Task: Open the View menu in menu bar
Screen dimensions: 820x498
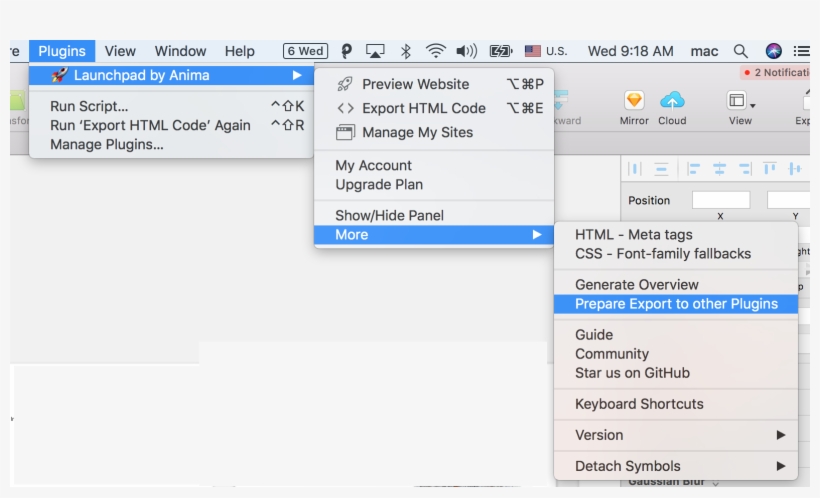Action: (x=120, y=51)
